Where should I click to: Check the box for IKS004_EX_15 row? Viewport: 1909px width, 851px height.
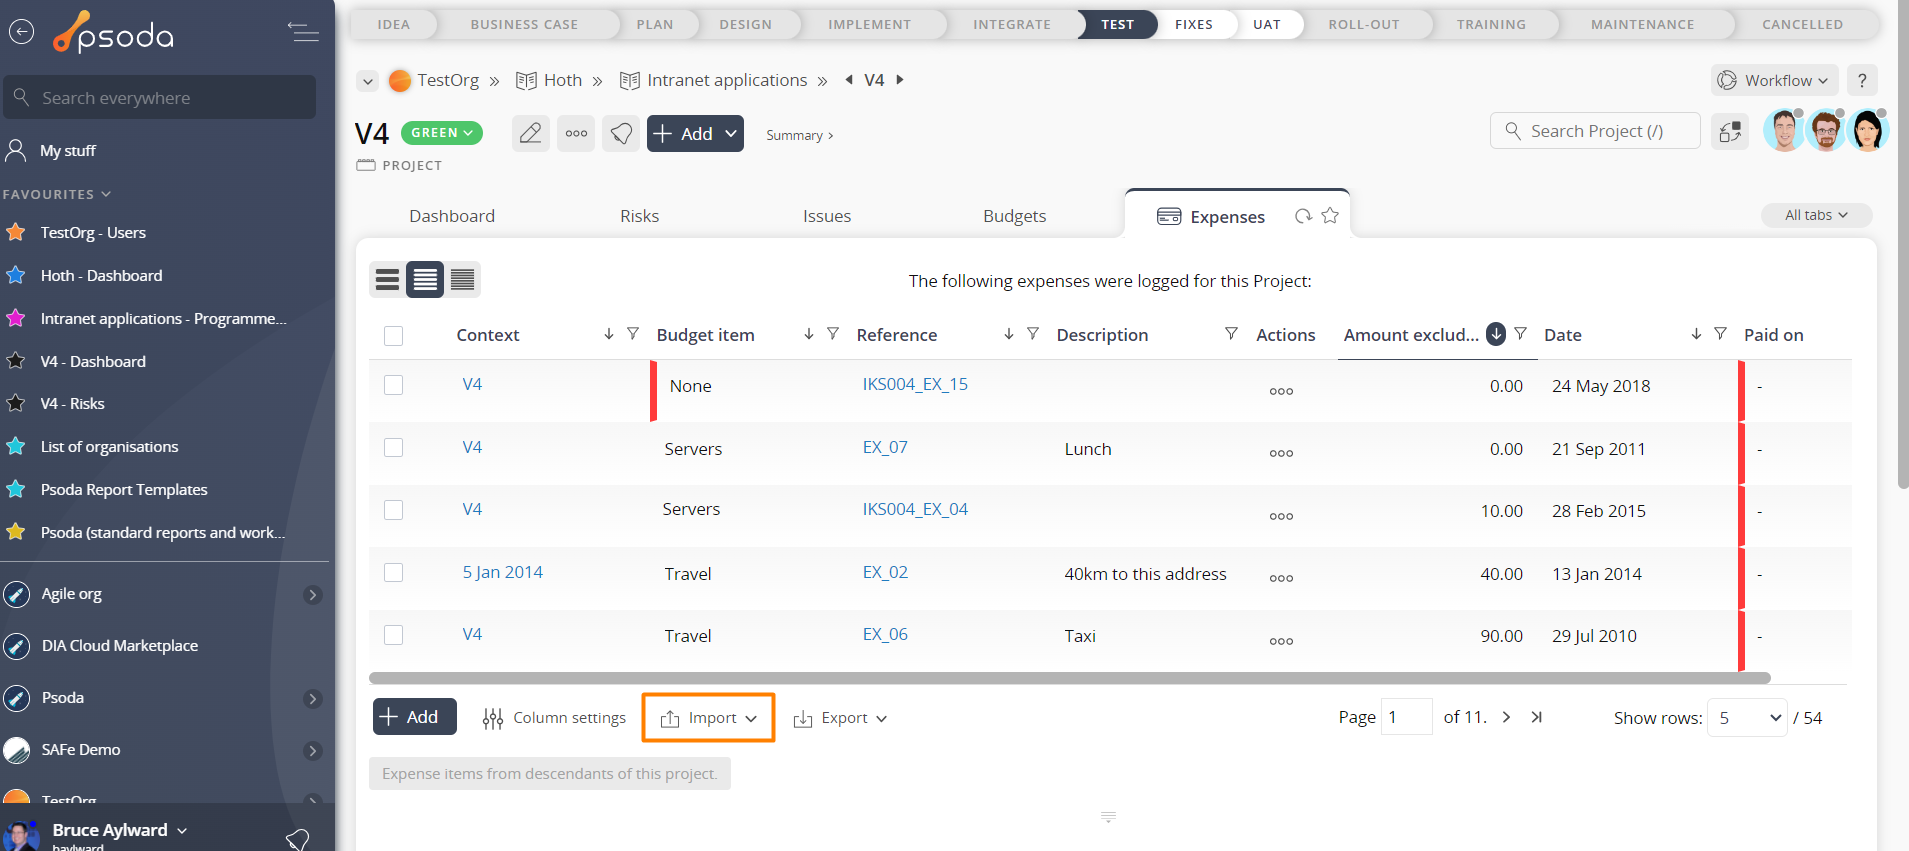(394, 385)
